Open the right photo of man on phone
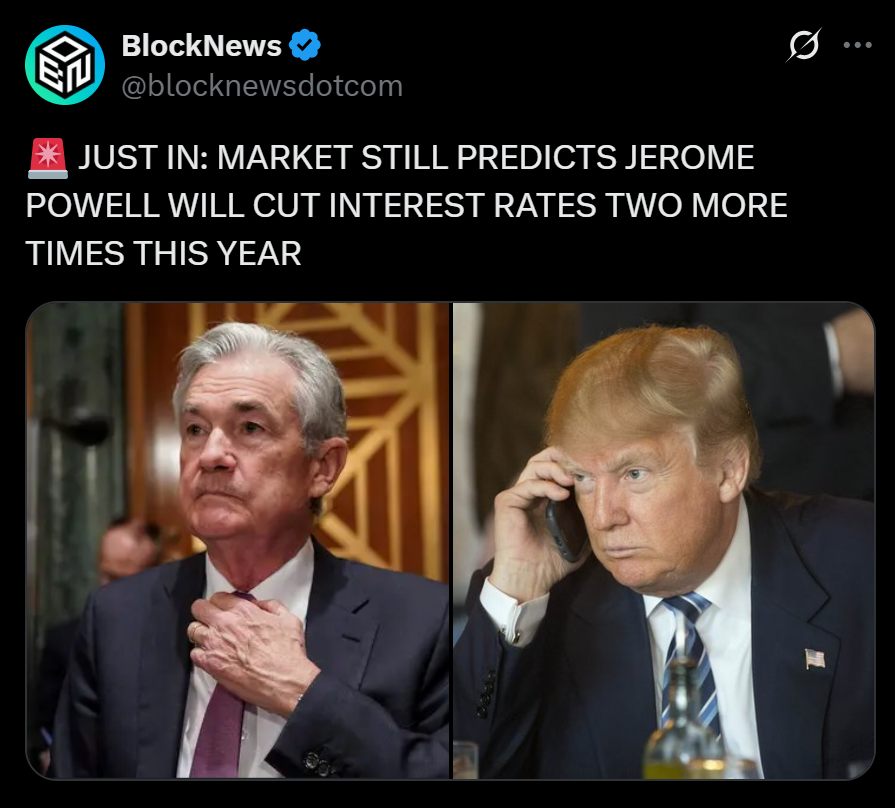This screenshot has width=895, height=808. click(x=664, y=540)
